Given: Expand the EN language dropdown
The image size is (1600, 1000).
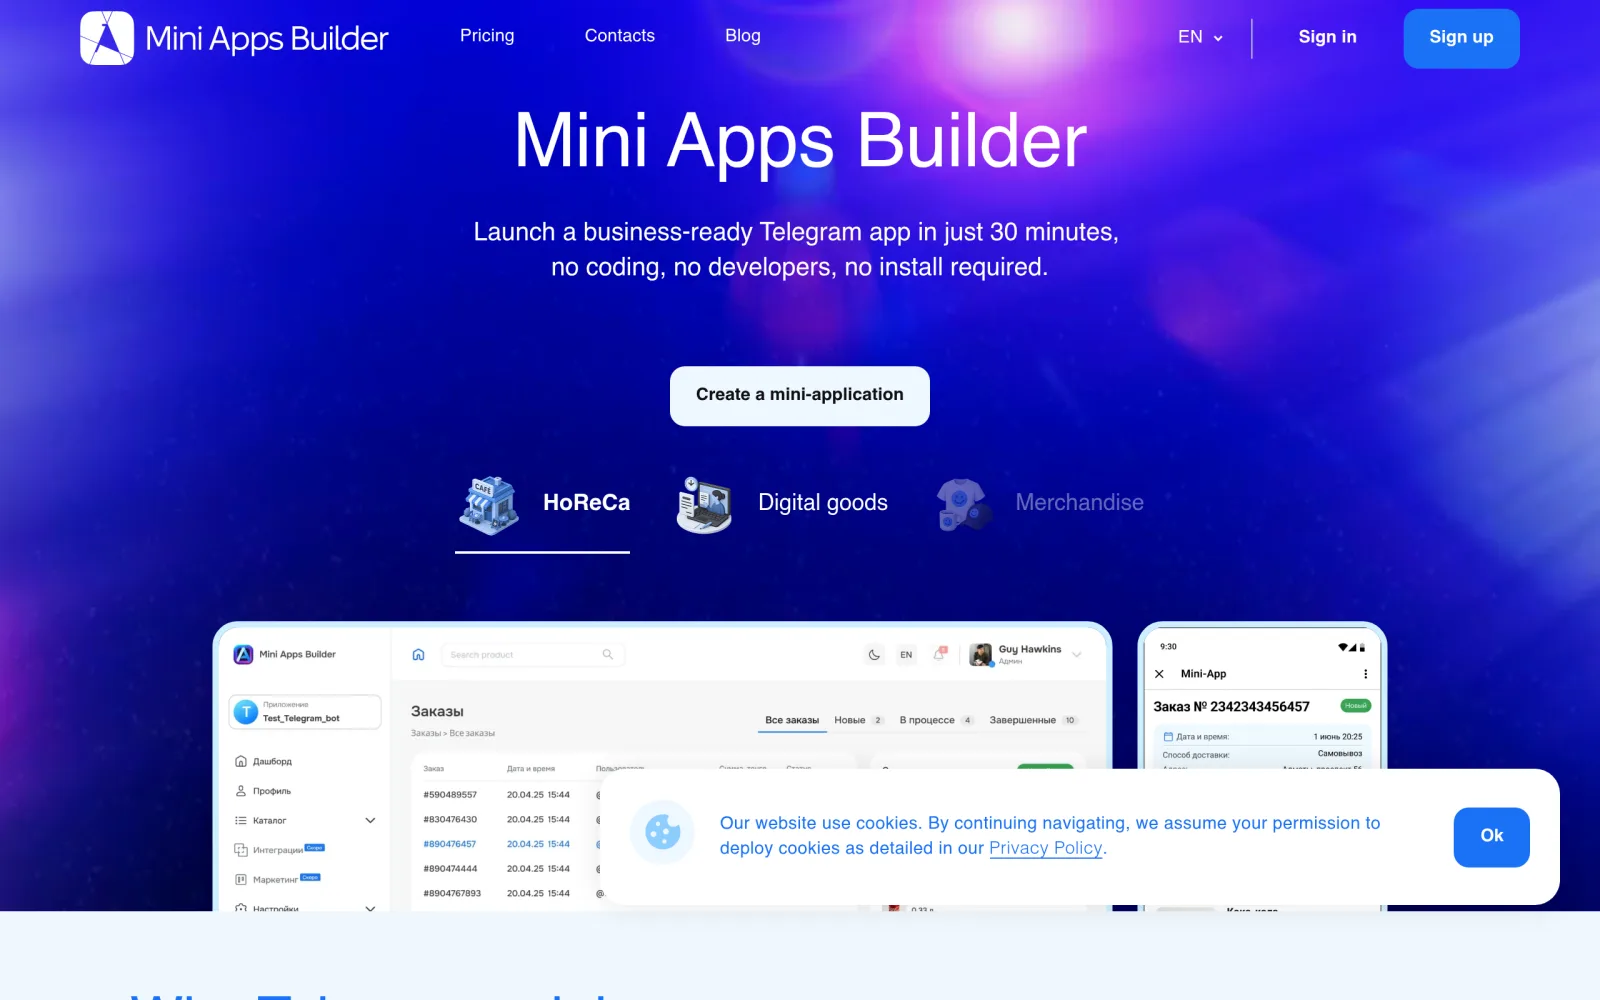Looking at the screenshot, I should 1200,37.
